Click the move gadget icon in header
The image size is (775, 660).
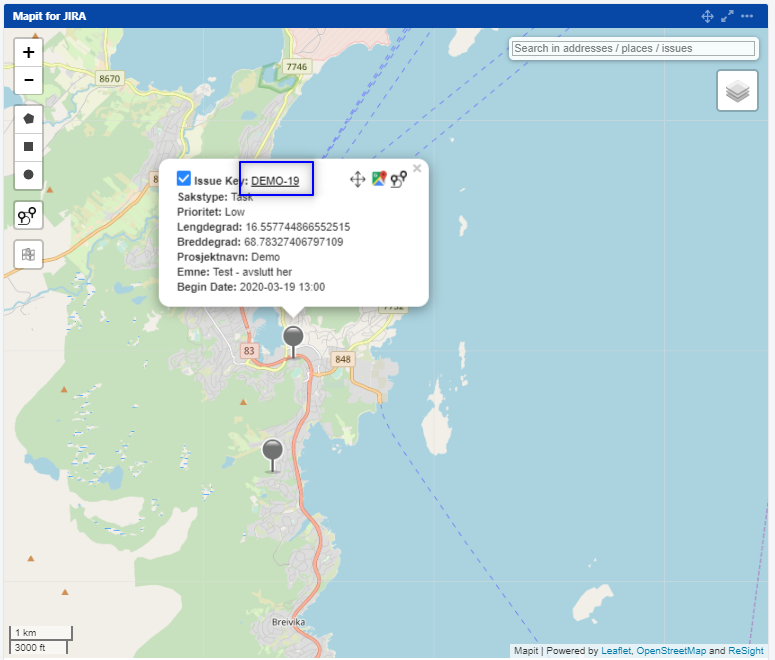[x=707, y=16]
